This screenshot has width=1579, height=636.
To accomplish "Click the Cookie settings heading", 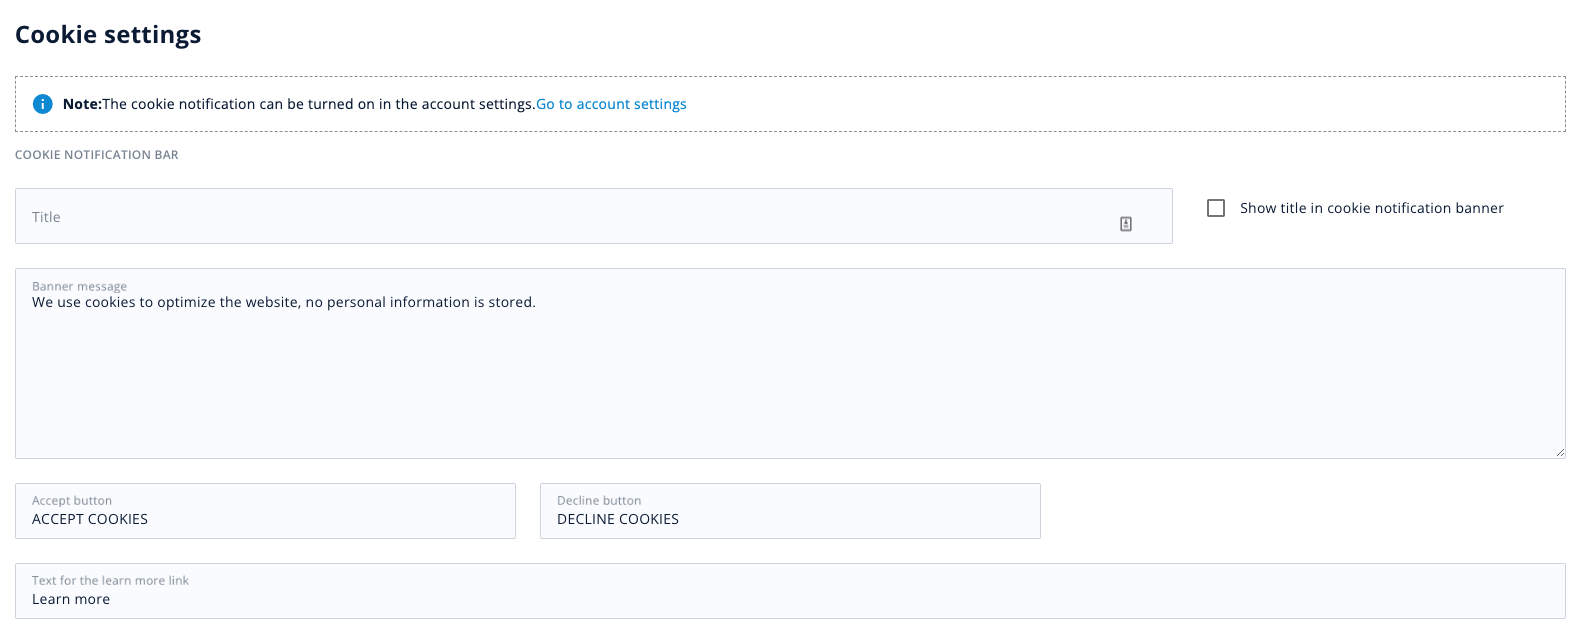I will [x=108, y=35].
